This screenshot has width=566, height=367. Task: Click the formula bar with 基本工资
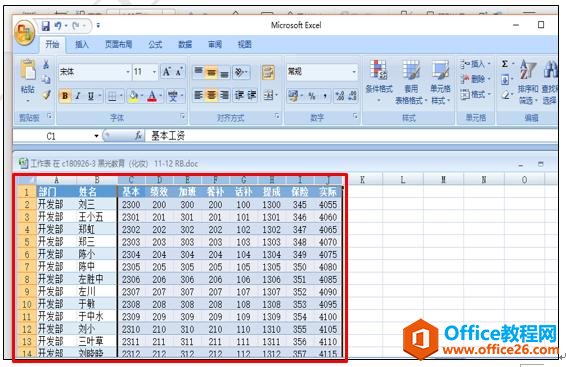coord(350,136)
